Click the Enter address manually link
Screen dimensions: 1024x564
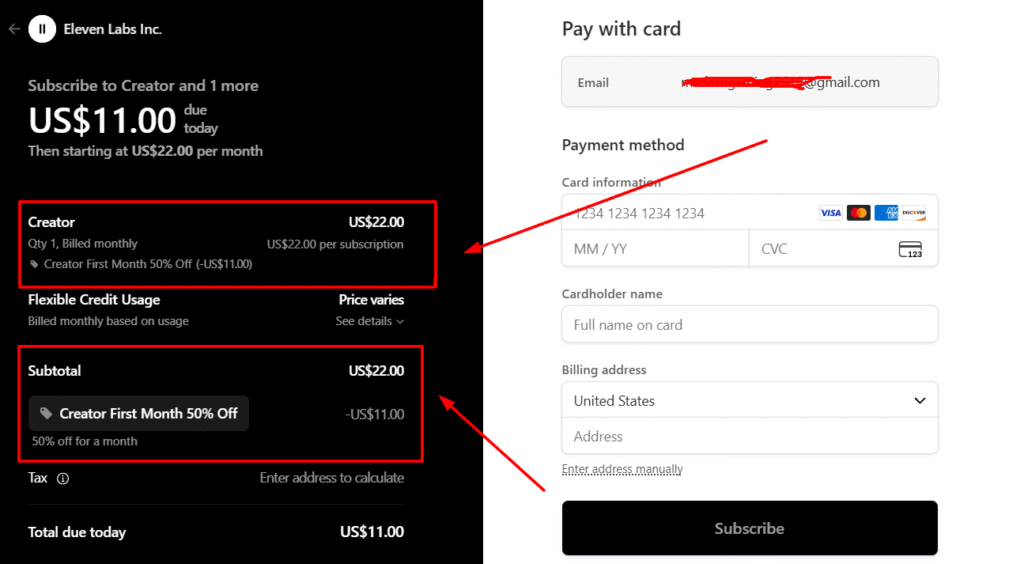click(622, 469)
